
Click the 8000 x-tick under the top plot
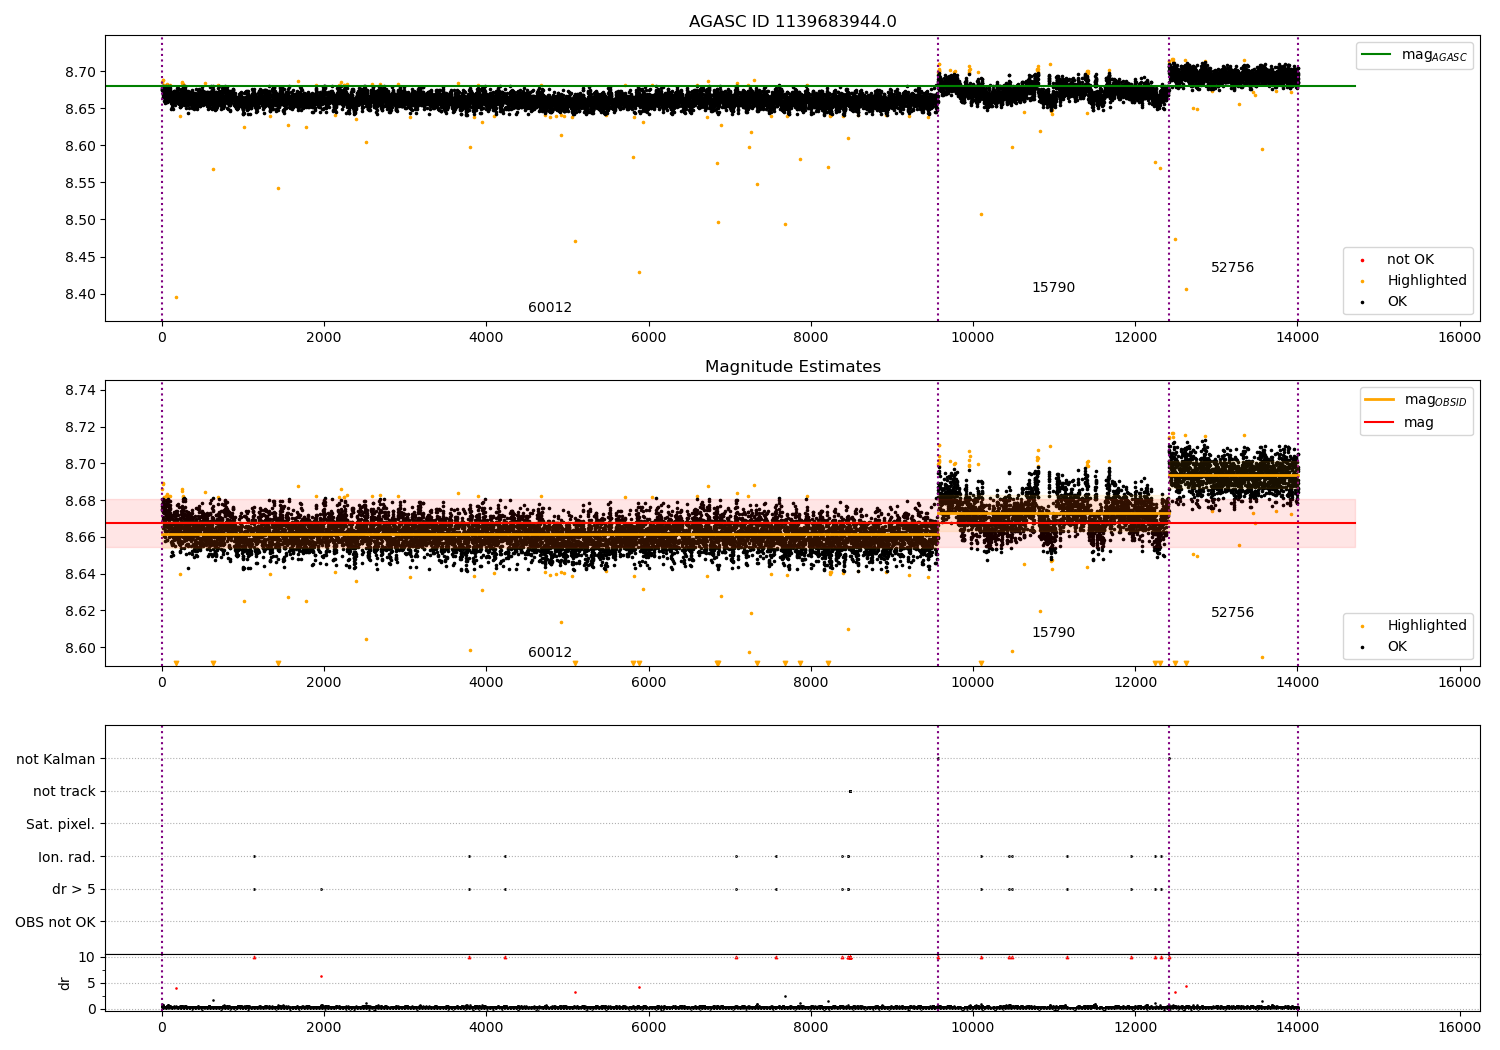tap(811, 338)
